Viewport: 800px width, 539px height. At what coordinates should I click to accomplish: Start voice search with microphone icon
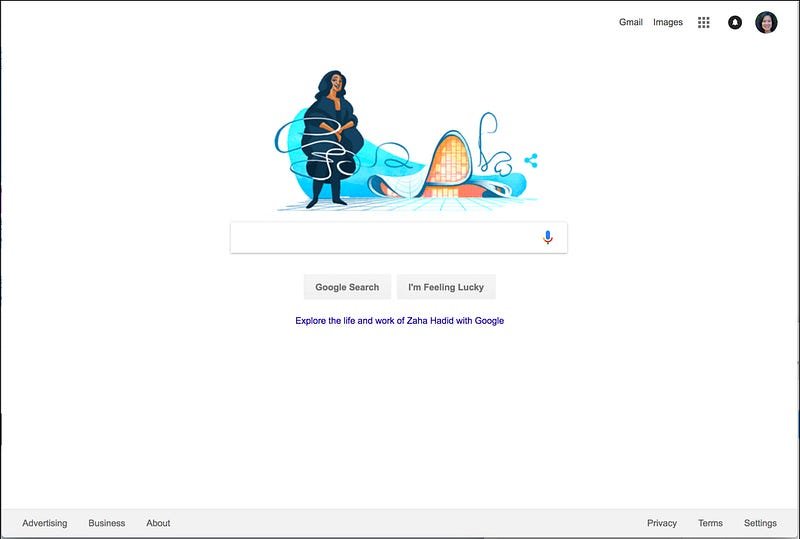tap(547, 237)
